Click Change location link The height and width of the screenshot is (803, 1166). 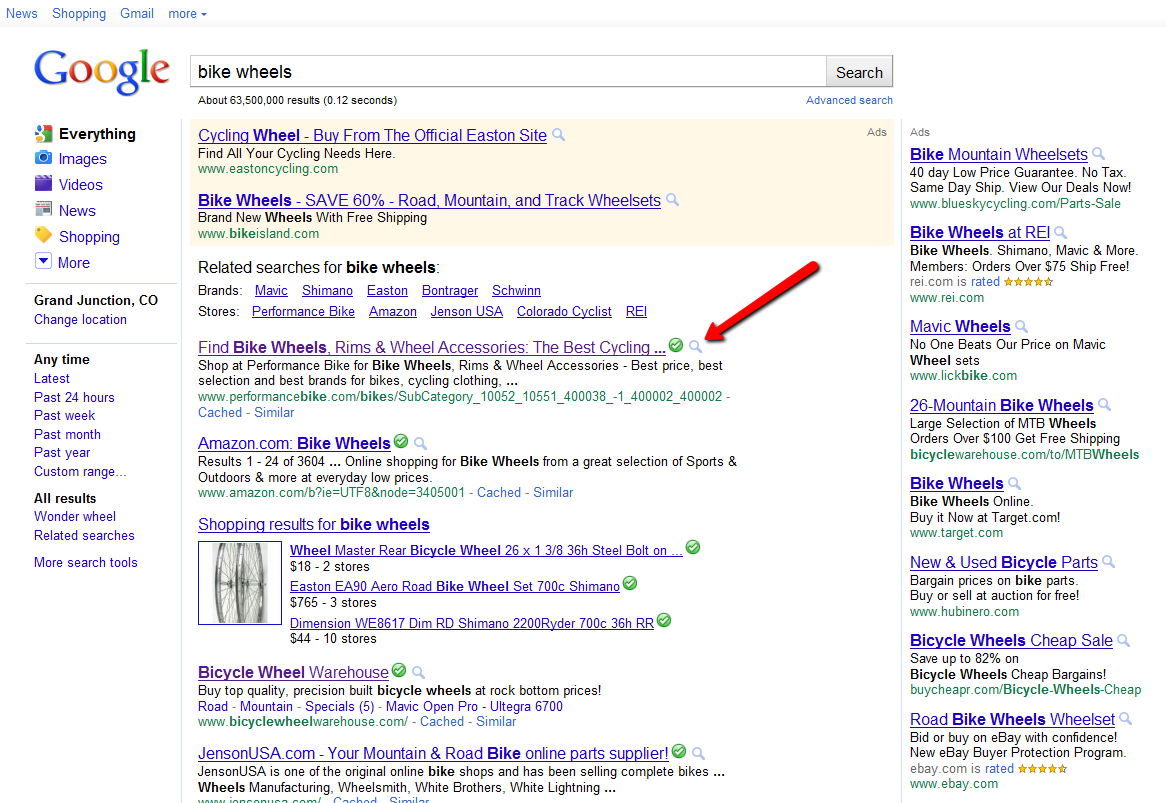pos(80,319)
